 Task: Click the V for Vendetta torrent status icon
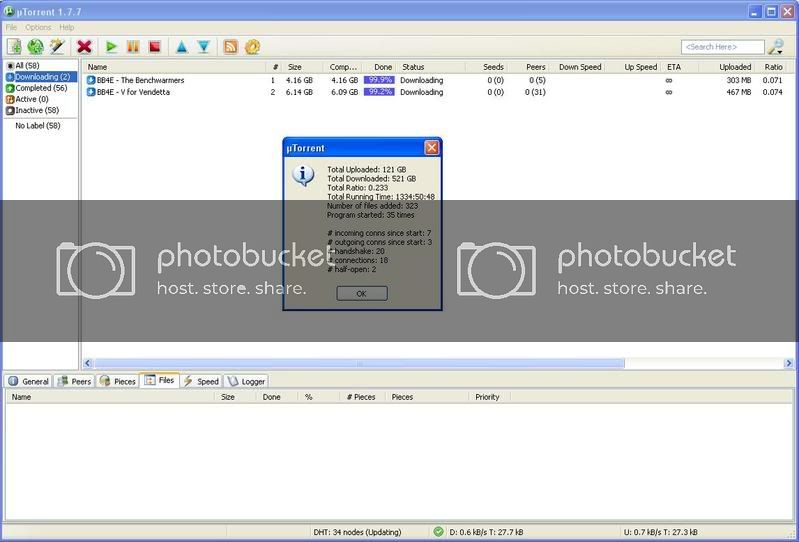tap(91, 92)
